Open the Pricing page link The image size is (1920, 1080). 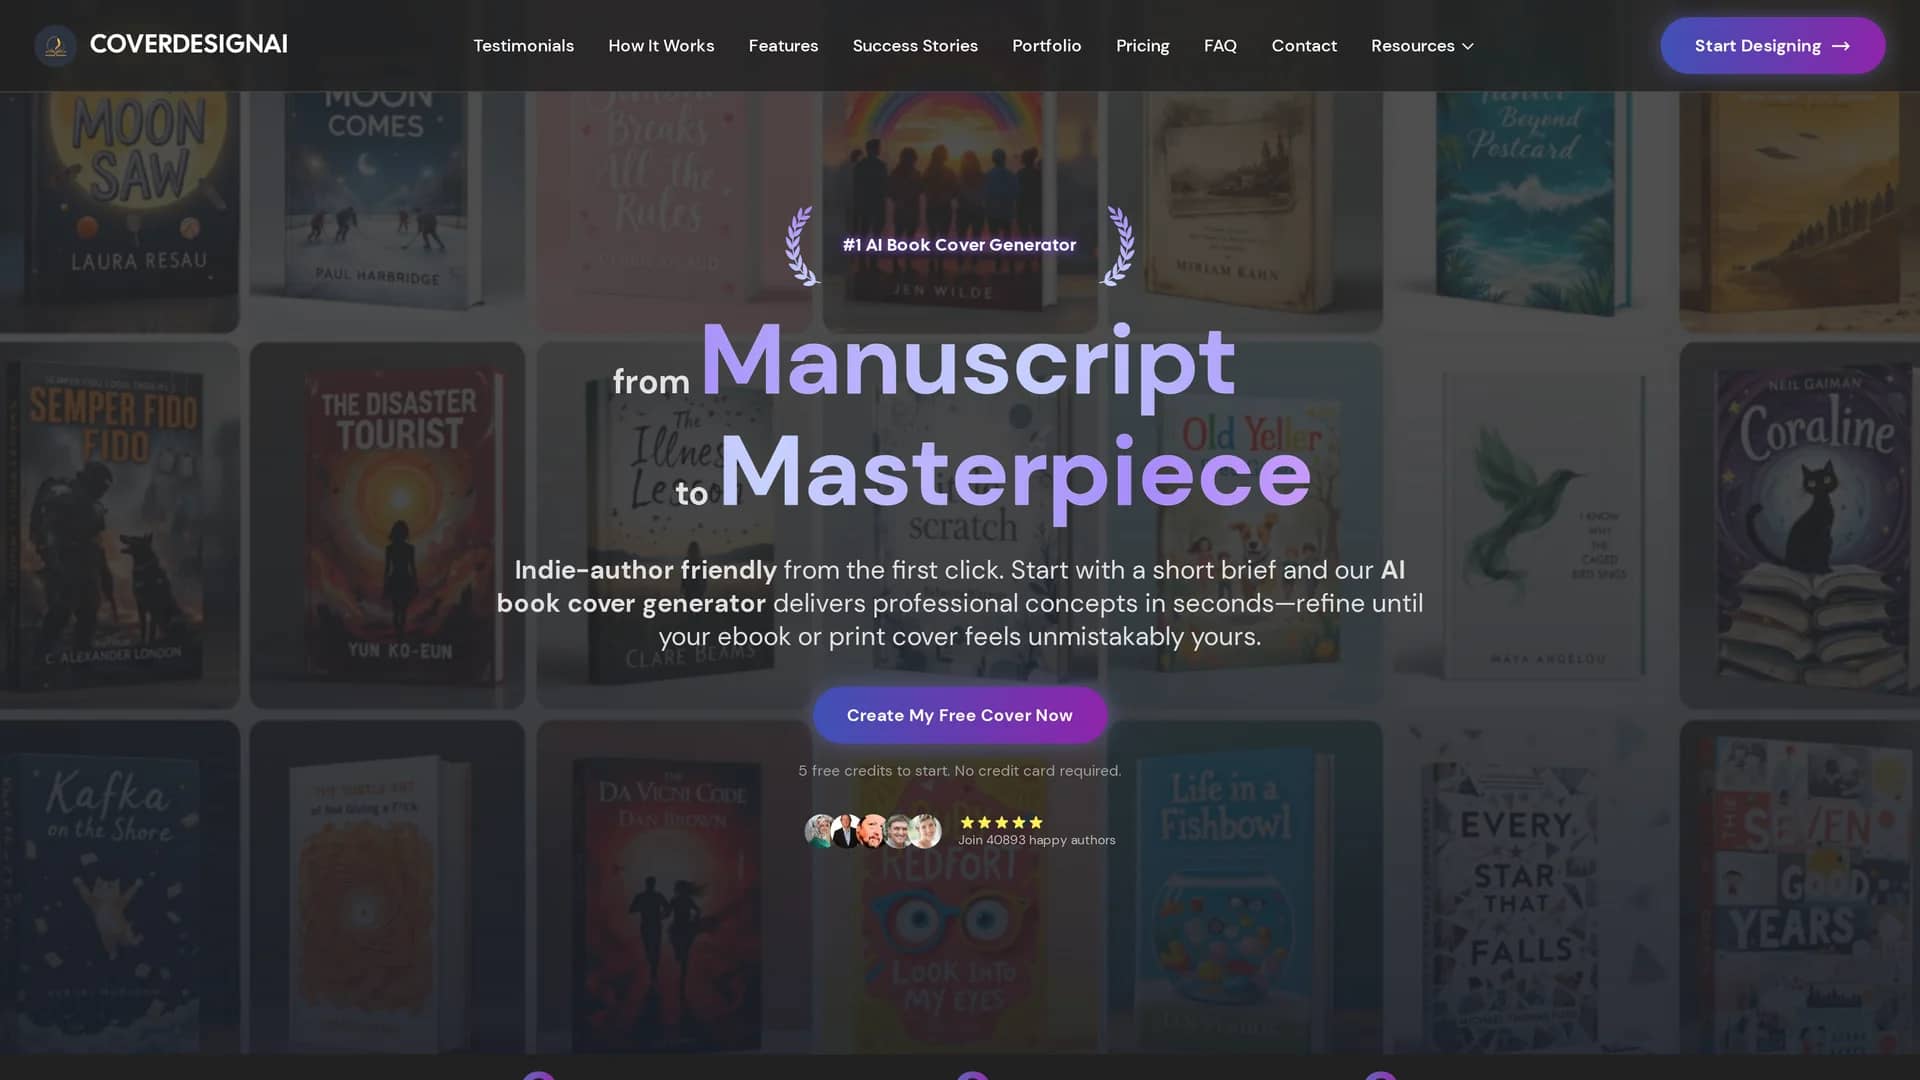[1142, 46]
